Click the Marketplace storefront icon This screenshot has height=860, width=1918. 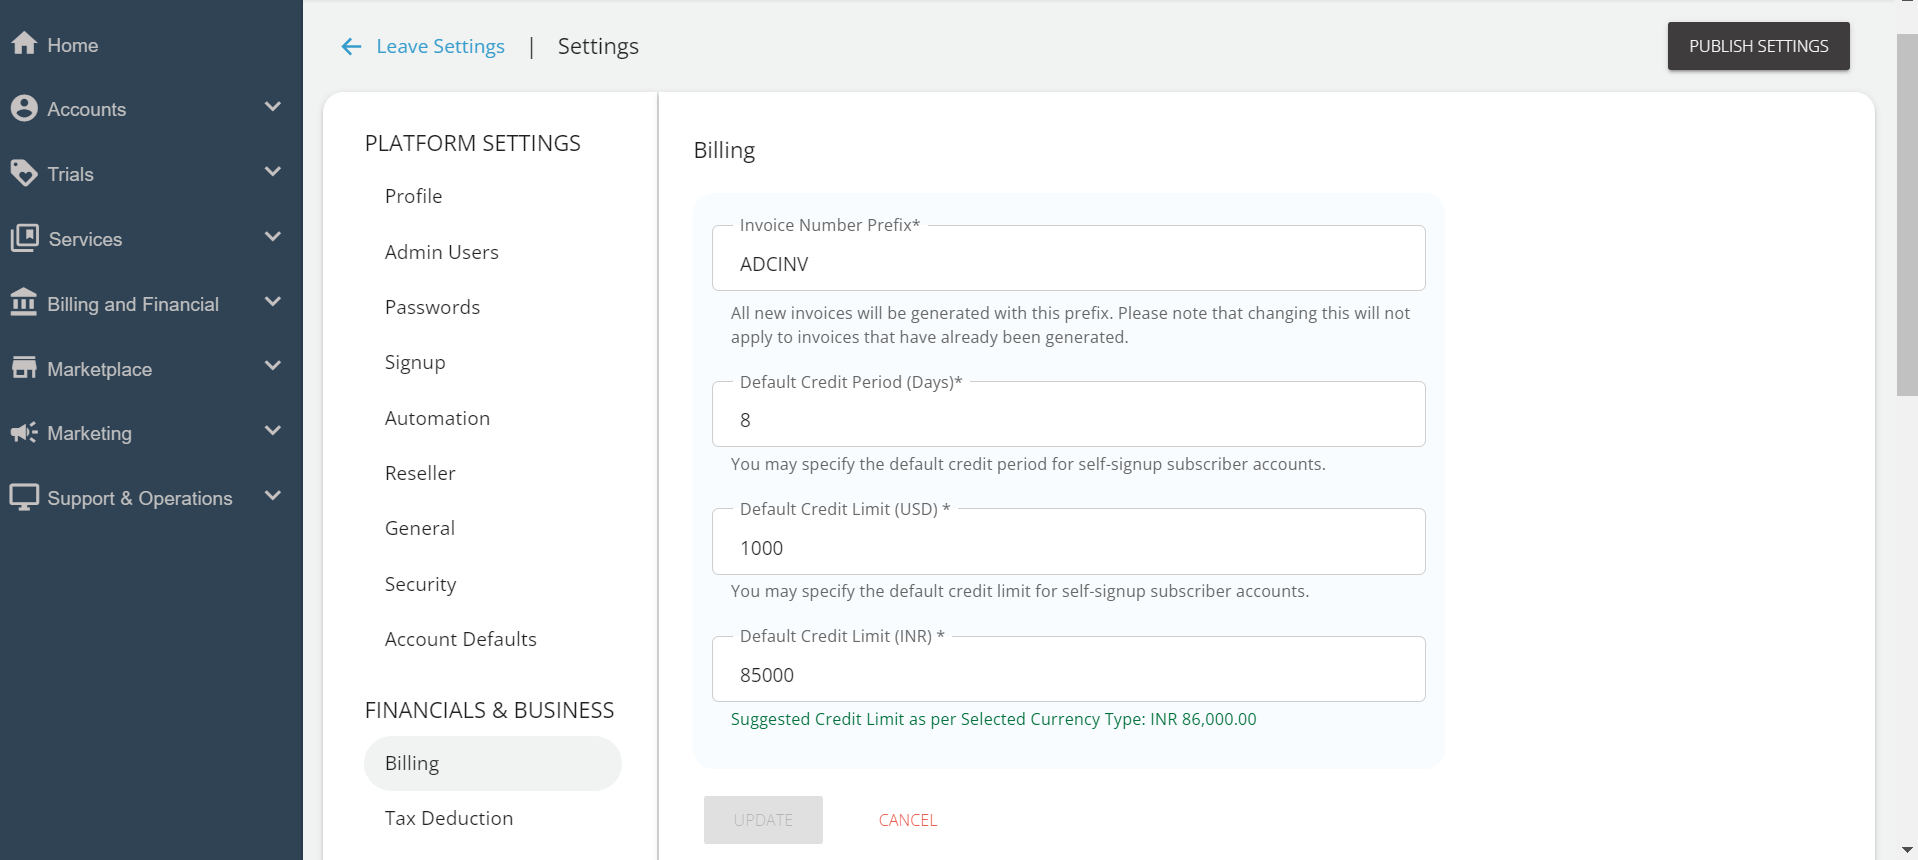24,368
